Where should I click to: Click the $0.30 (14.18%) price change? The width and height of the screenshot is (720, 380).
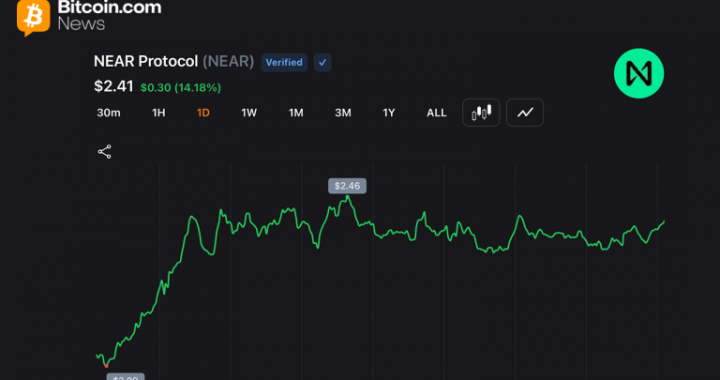coord(180,87)
